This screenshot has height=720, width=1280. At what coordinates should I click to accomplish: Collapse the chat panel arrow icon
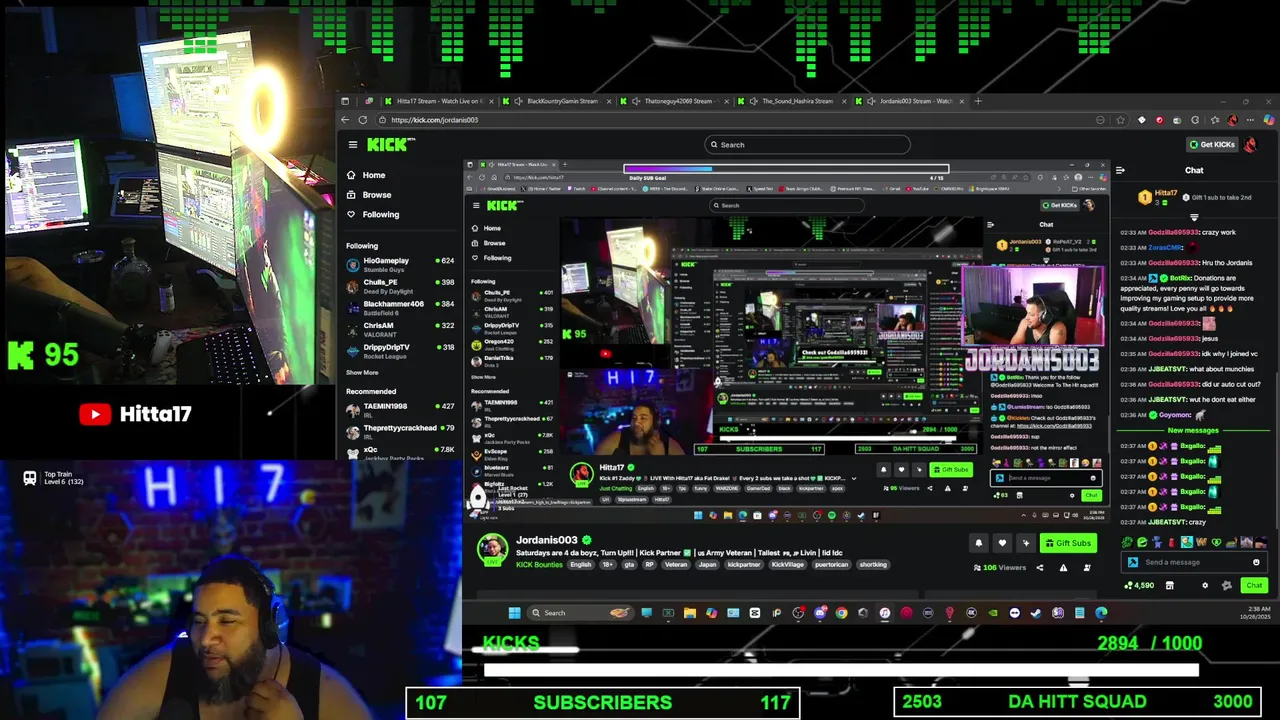(1120, 171)
